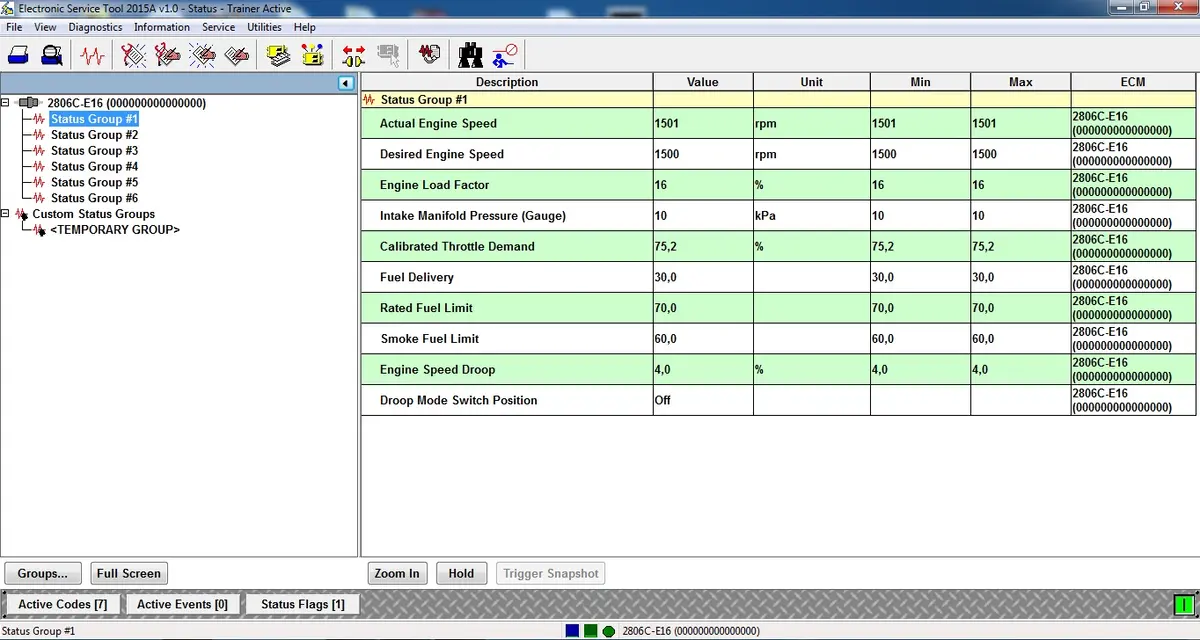Open Active Events toolbar icon
The image size is (1200, 640).
(202, 54)
